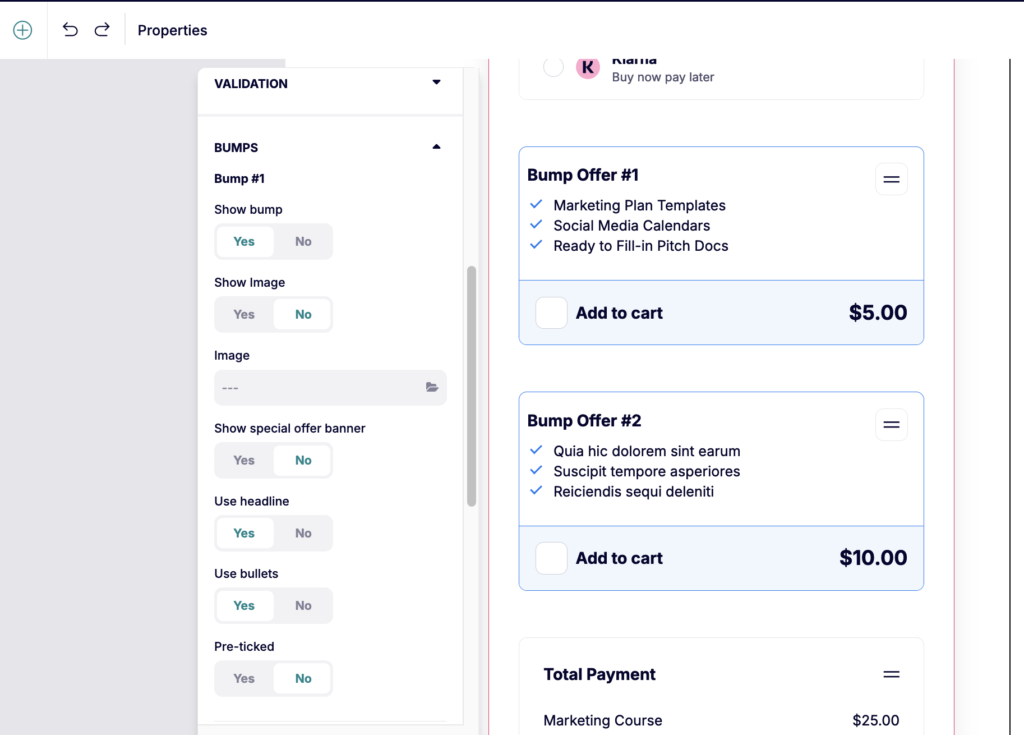1024x735 pixels.
Task: Select the Klarna payment radio button
Action: [x=553, y=67]
